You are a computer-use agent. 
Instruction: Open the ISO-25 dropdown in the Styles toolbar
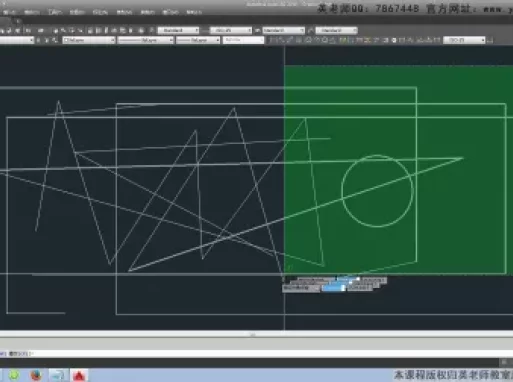tap(231, 30)
